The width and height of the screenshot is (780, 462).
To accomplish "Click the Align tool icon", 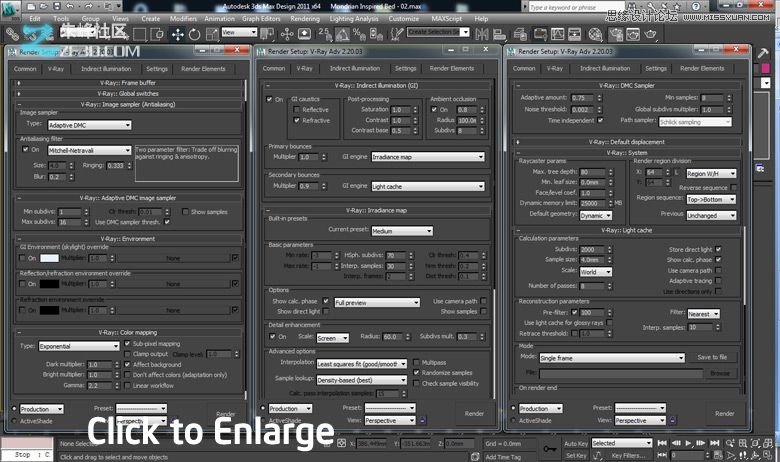I will (499, 34).
